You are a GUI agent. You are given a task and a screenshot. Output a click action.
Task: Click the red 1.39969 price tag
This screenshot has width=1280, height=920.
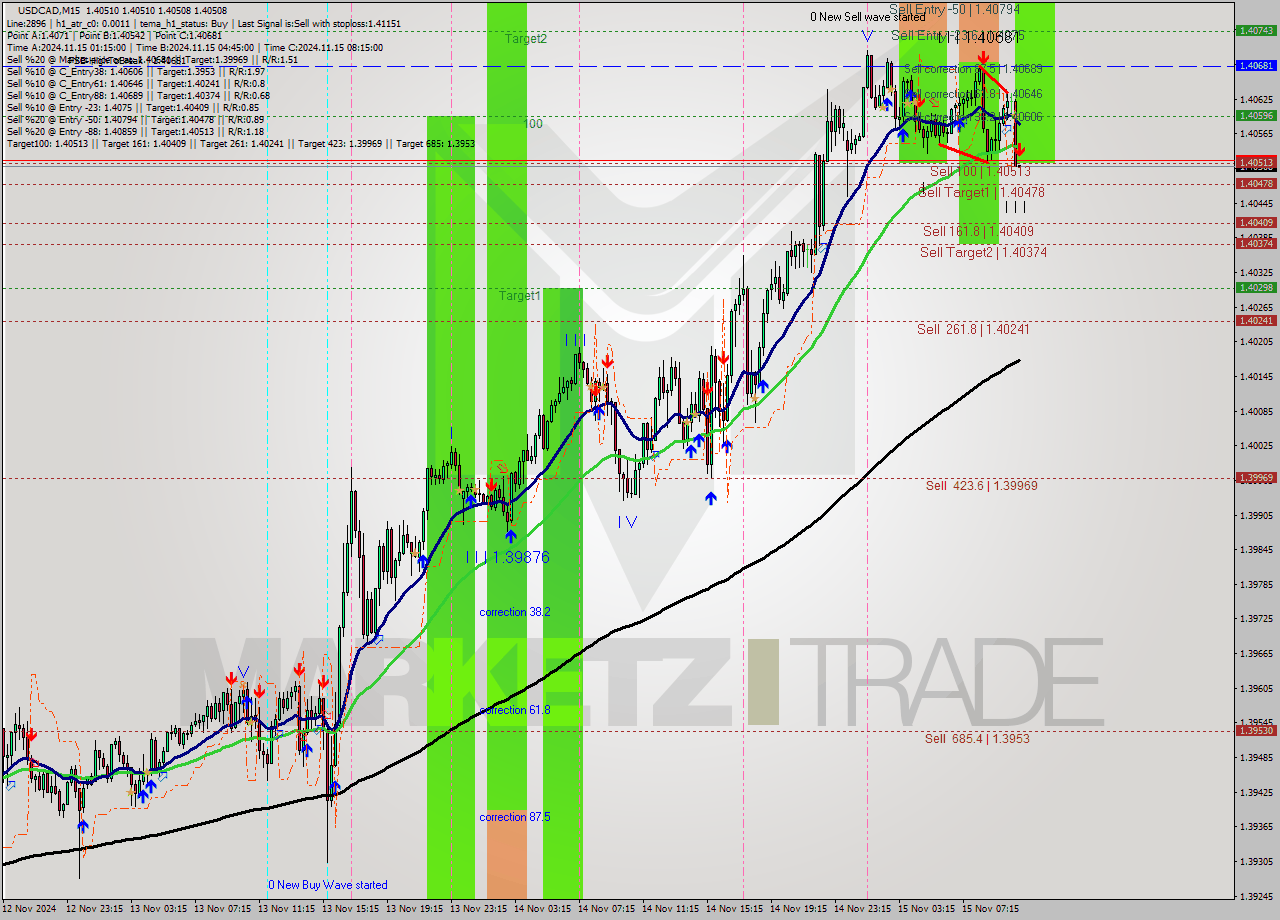click(1255, 477)
